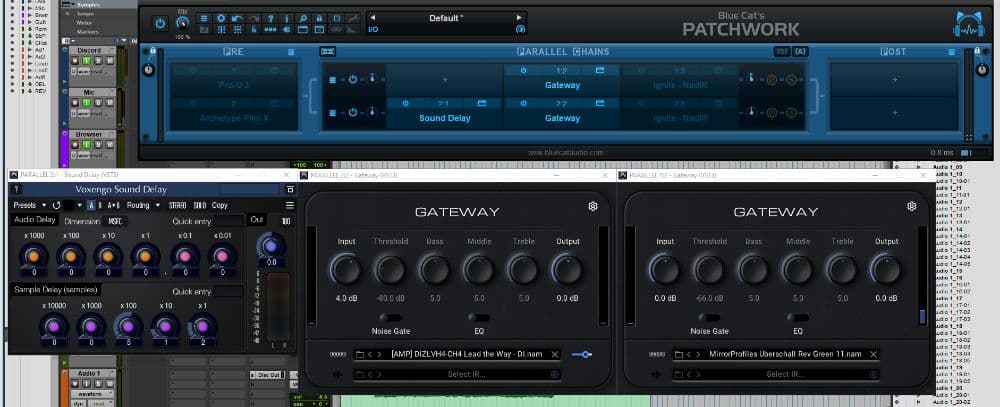Clear the DIZLVH4 Lead the Way model (X)
1000x407 pixels.
click(555, 355)
